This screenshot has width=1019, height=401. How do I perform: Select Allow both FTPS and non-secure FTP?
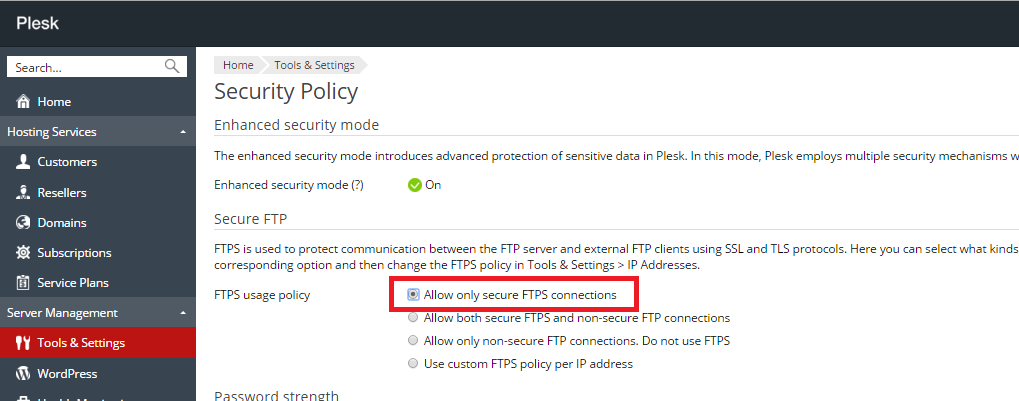(x=413, y=318)
